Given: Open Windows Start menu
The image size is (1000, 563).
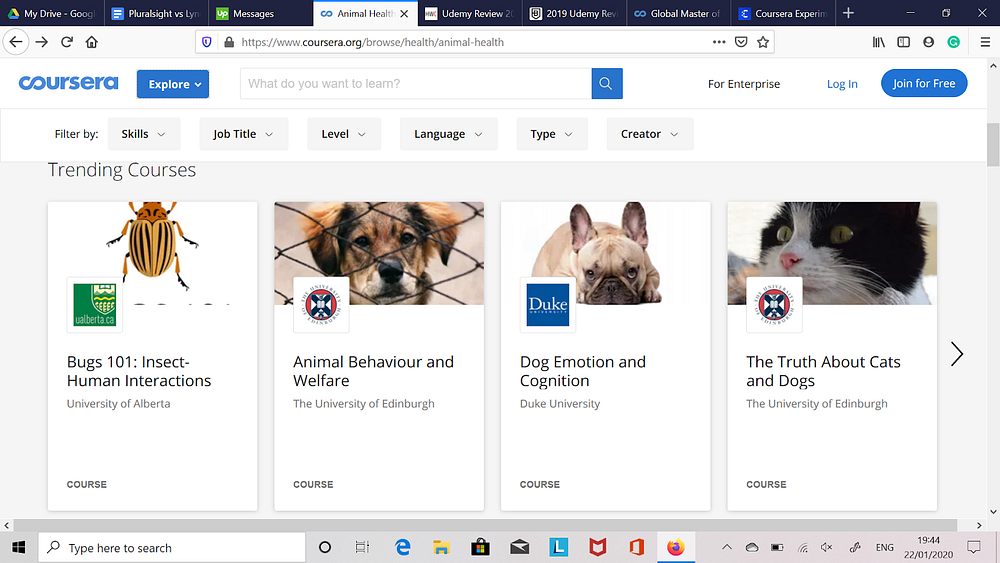Looking at the screenshot, I should click(x=18, y=548).
